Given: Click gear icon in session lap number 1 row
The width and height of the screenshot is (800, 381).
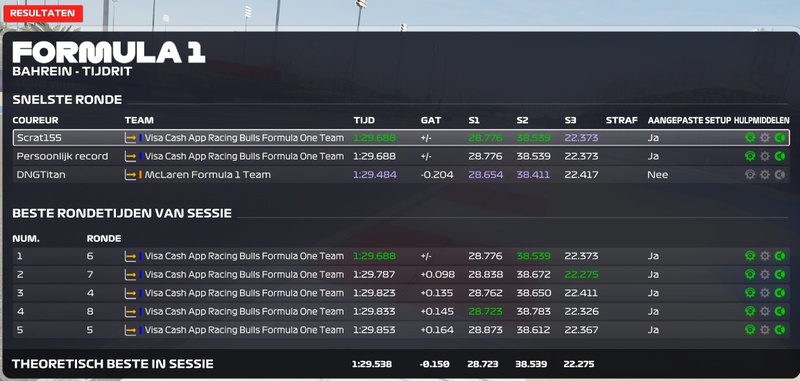Looking at the screenshot, I should (x=765, y=256).
